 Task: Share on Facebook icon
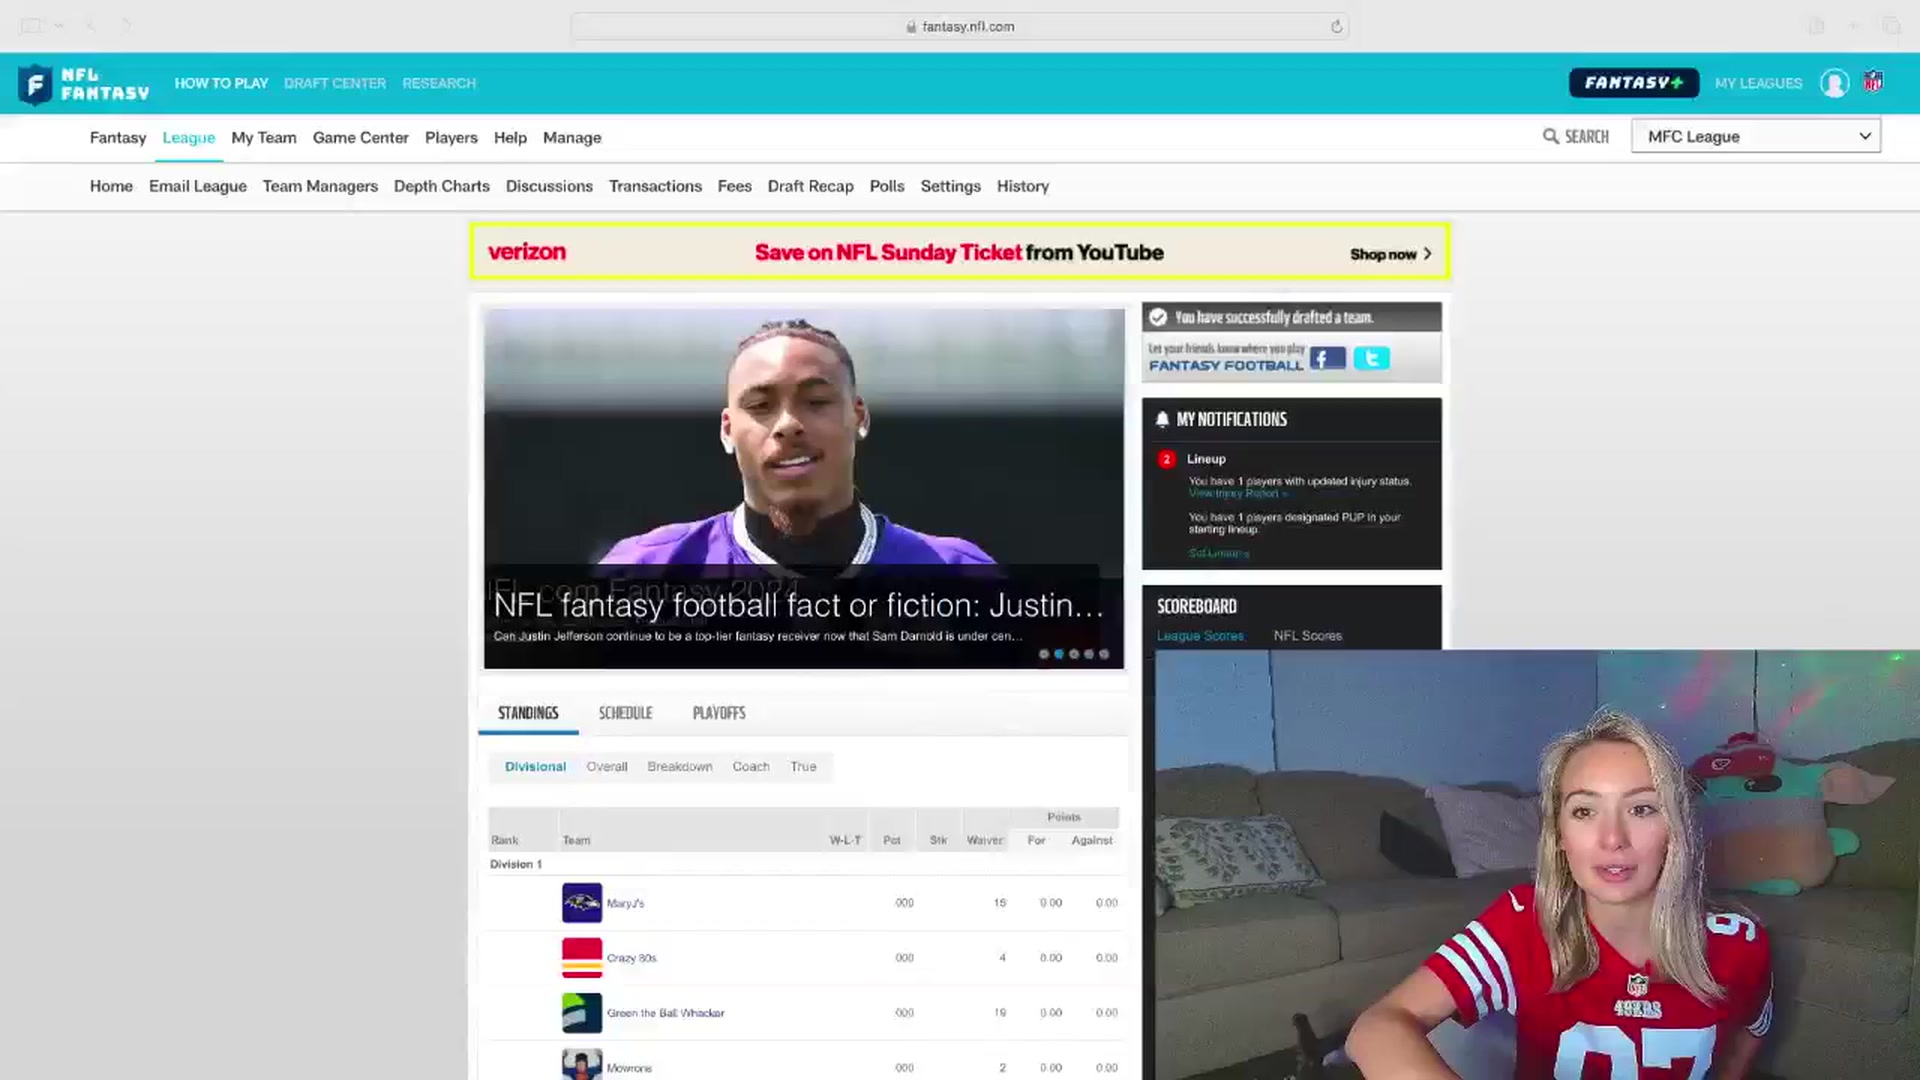coord(1327,358)
